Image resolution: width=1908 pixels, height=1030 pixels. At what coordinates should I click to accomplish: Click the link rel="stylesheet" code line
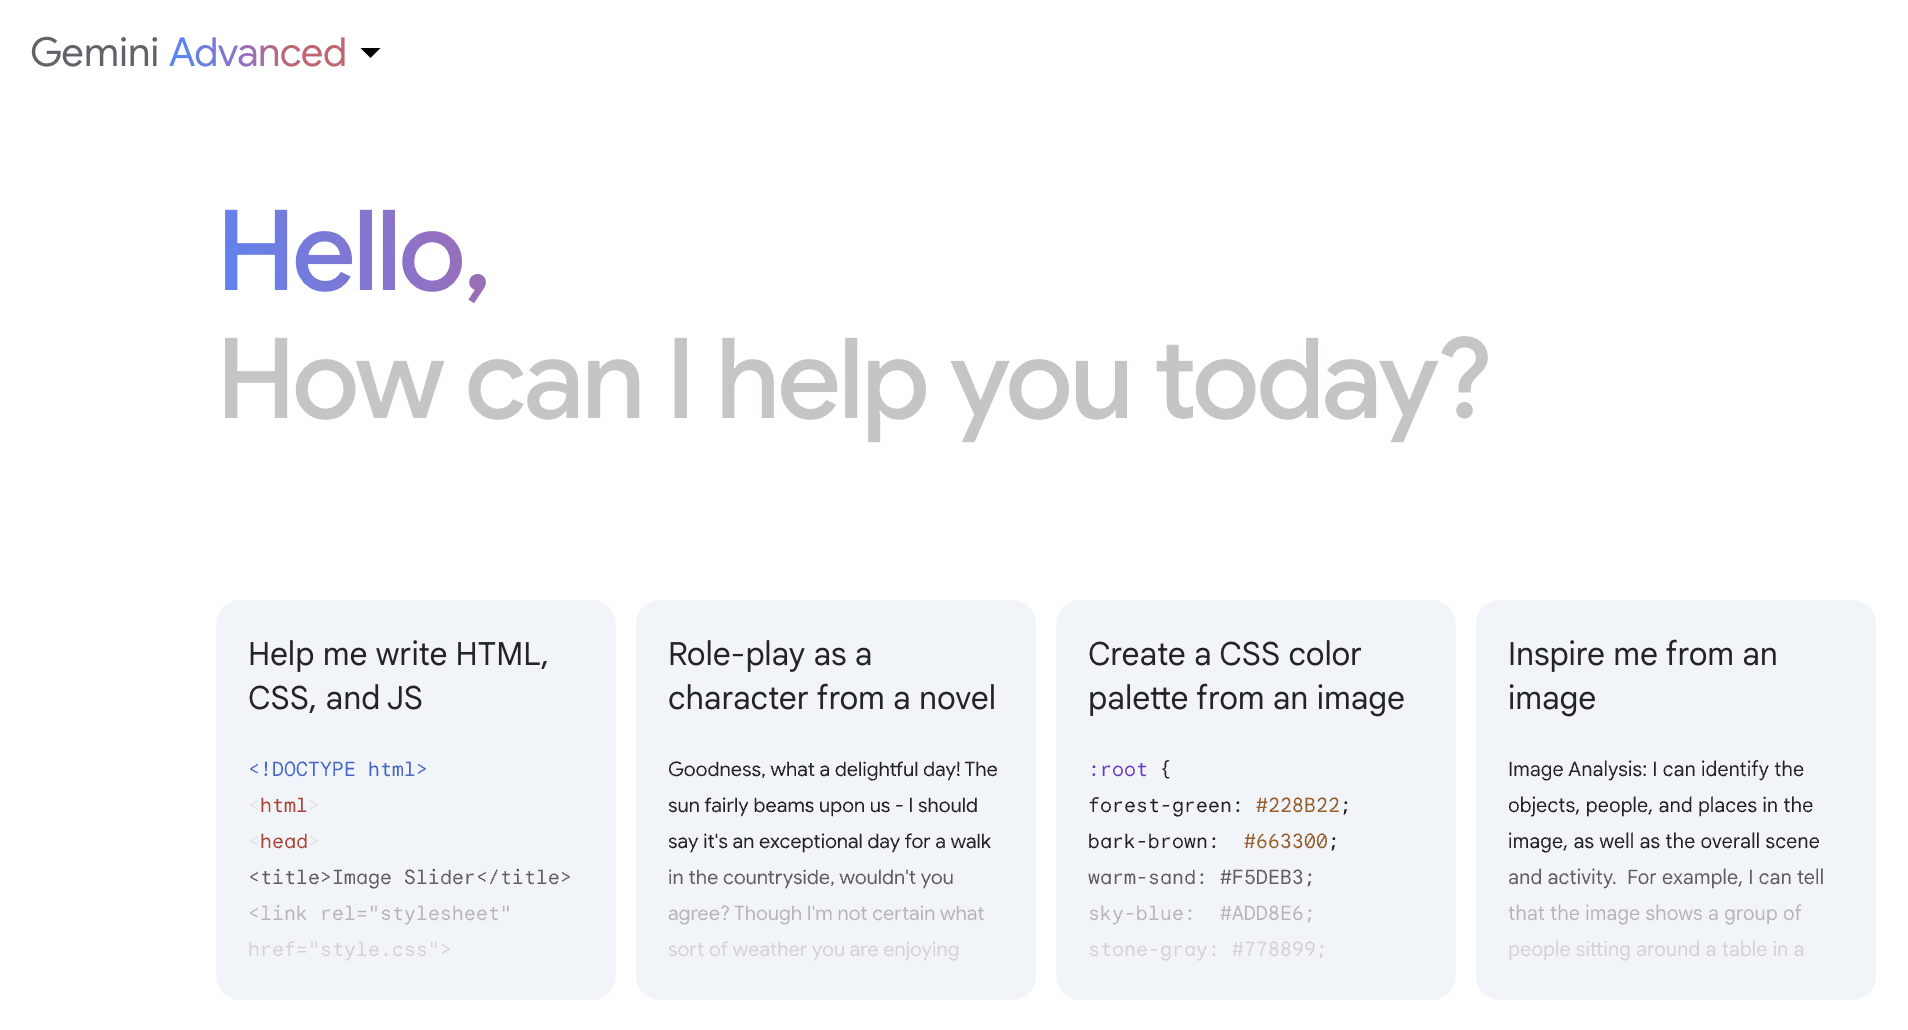click(379, 913)
